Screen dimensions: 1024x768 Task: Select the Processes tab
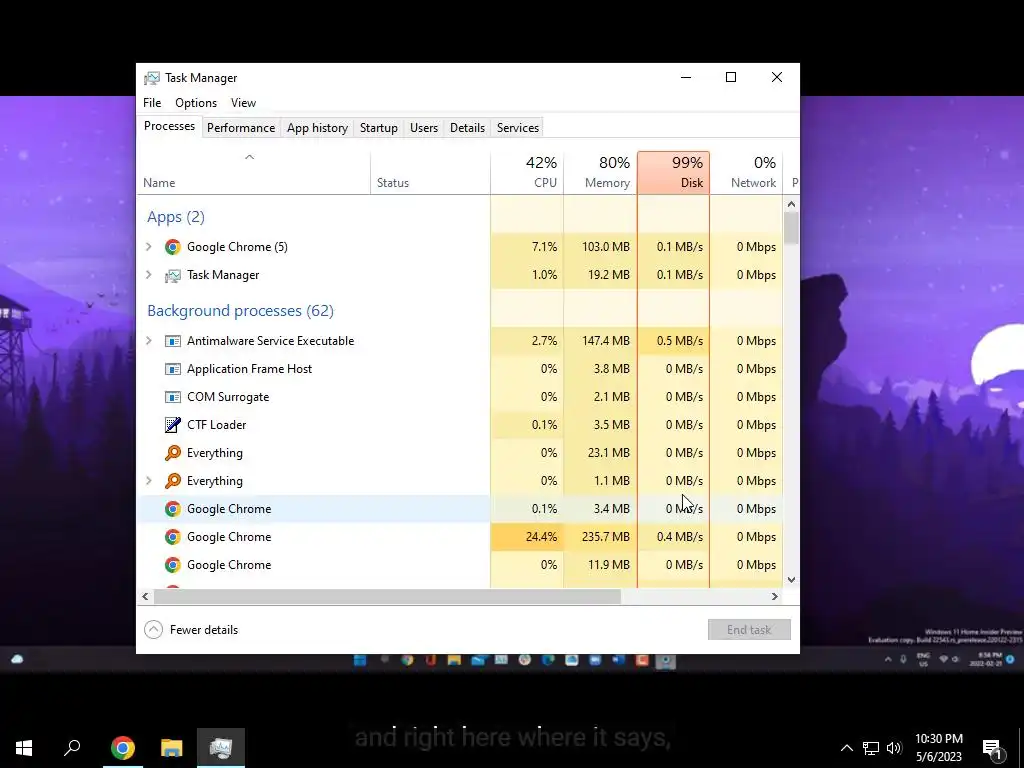pos(169,126)
